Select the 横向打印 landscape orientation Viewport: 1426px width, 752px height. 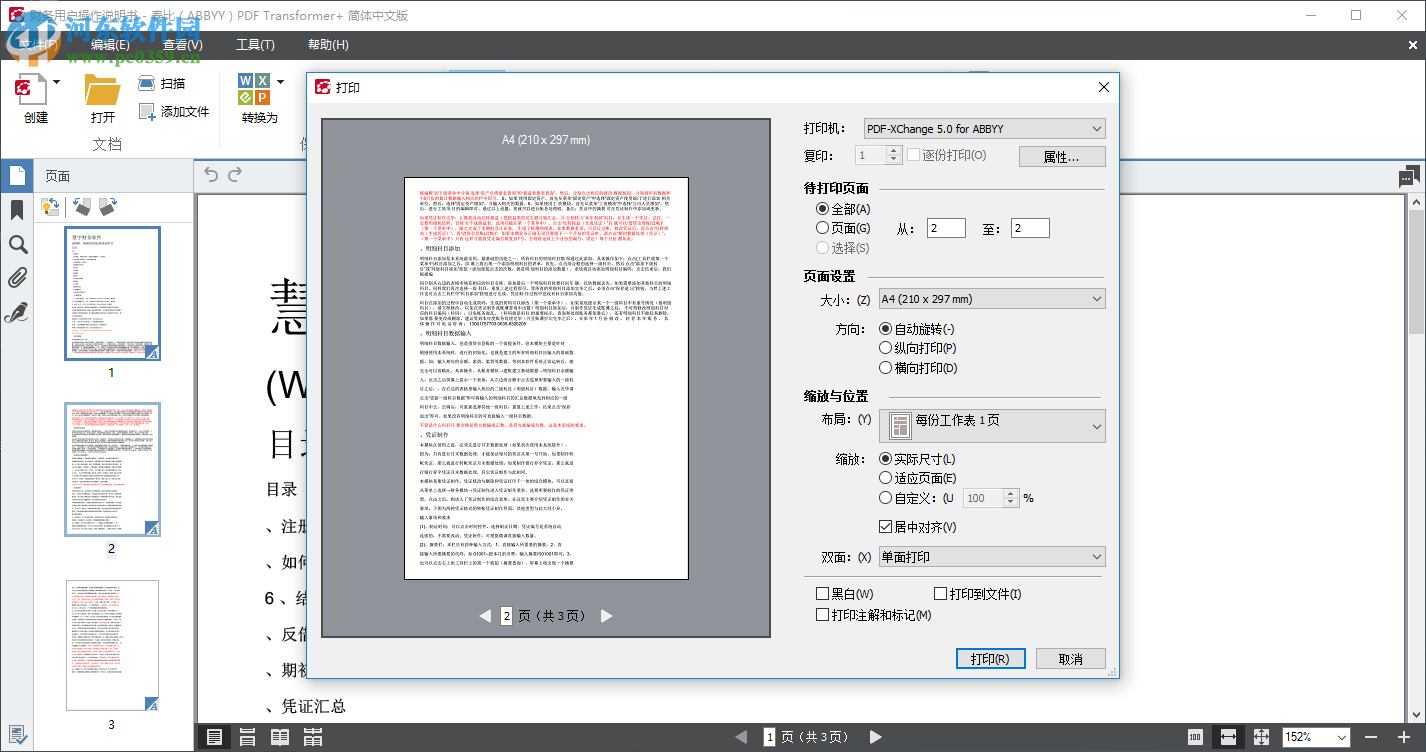(x=884, y=367)
